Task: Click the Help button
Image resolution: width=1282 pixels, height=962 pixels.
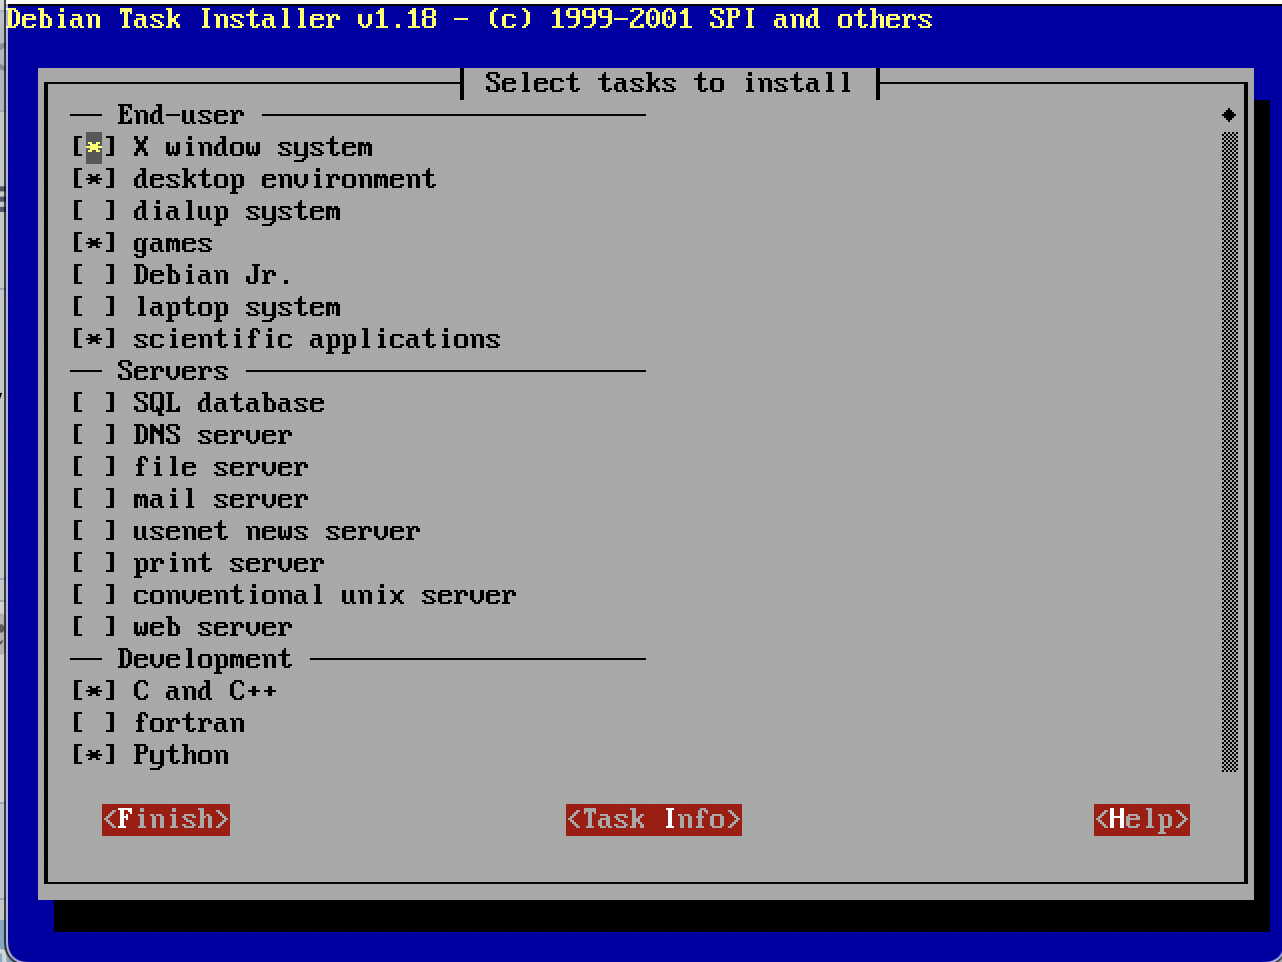Action: click(1141, 820)
